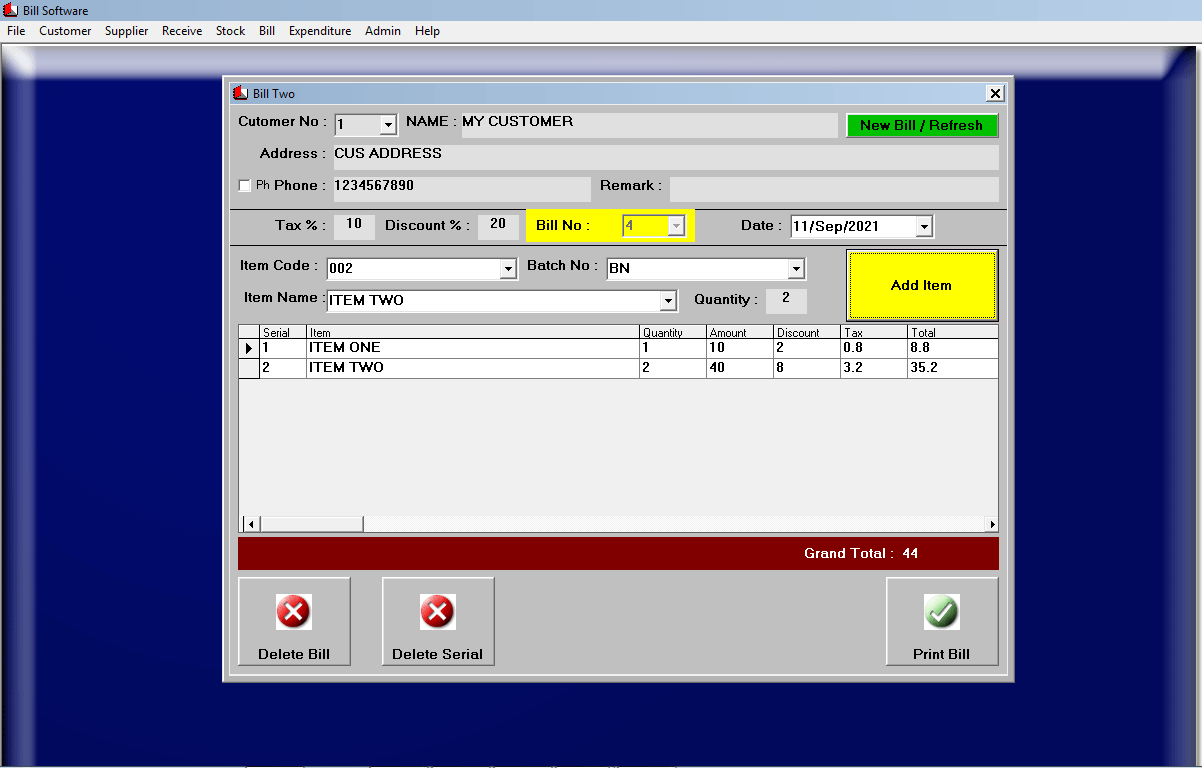Click the Discount cell 8
The image size is (1202, 768).
[x=807, y=368]
